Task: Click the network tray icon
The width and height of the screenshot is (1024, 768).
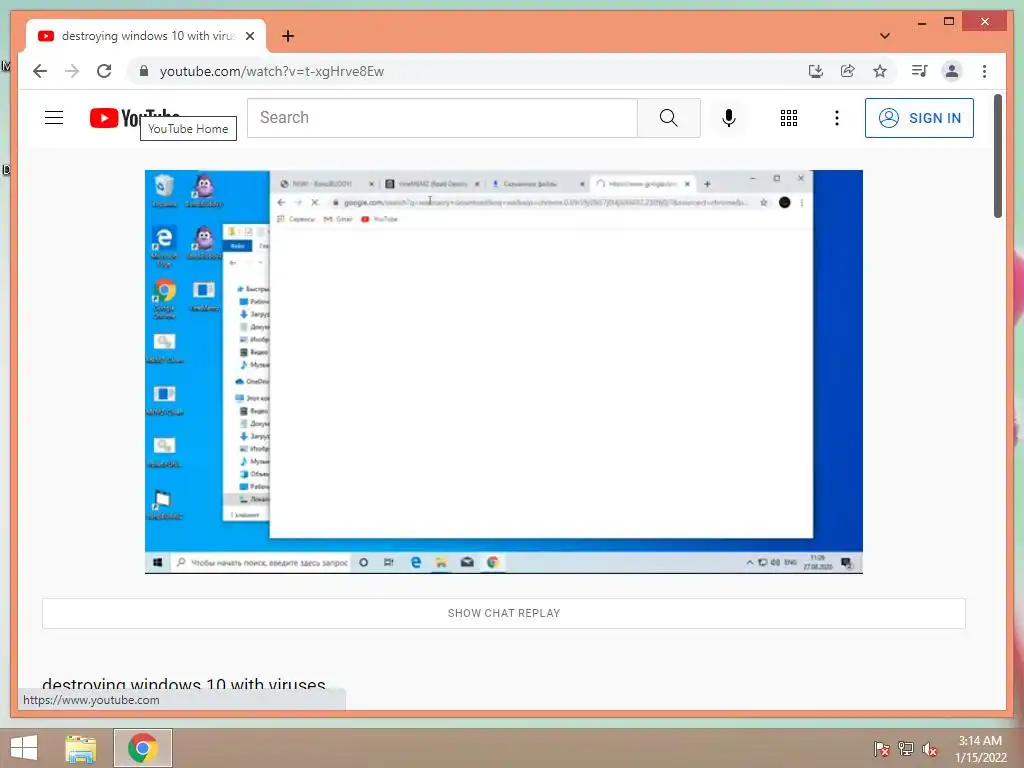Action: tap(906, 748)
